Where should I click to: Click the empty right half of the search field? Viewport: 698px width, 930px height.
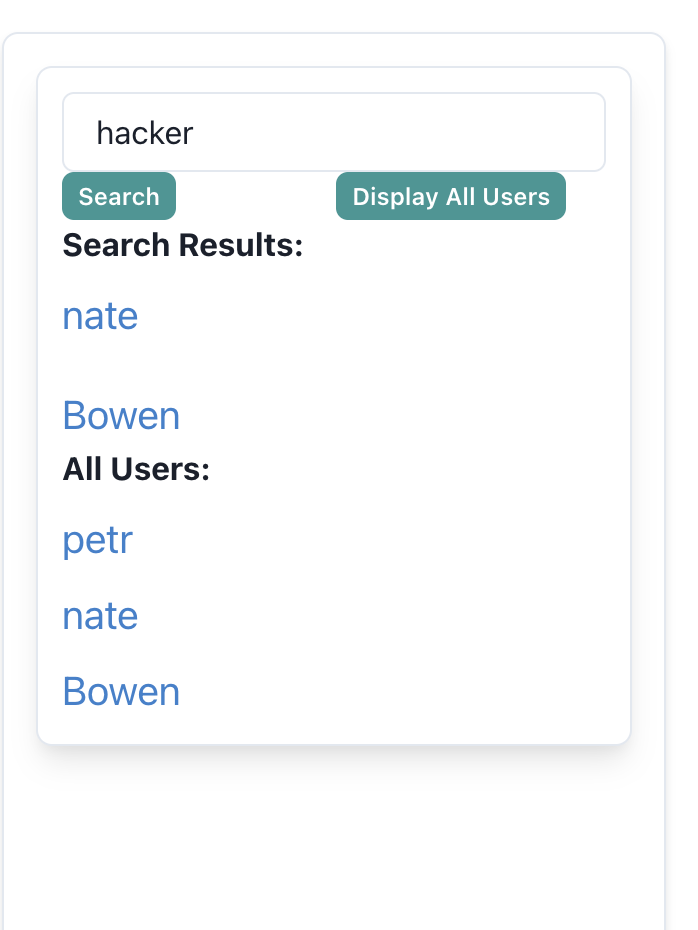coord(468,132)
